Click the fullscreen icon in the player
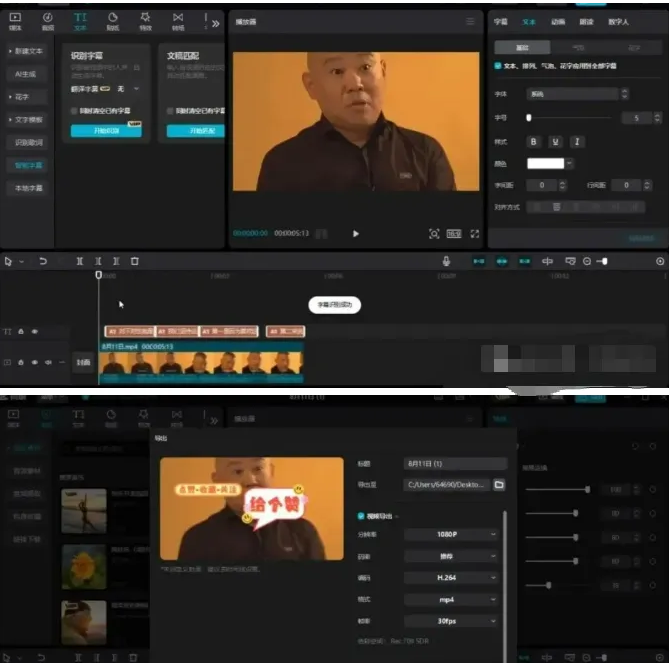 [474, 234]
